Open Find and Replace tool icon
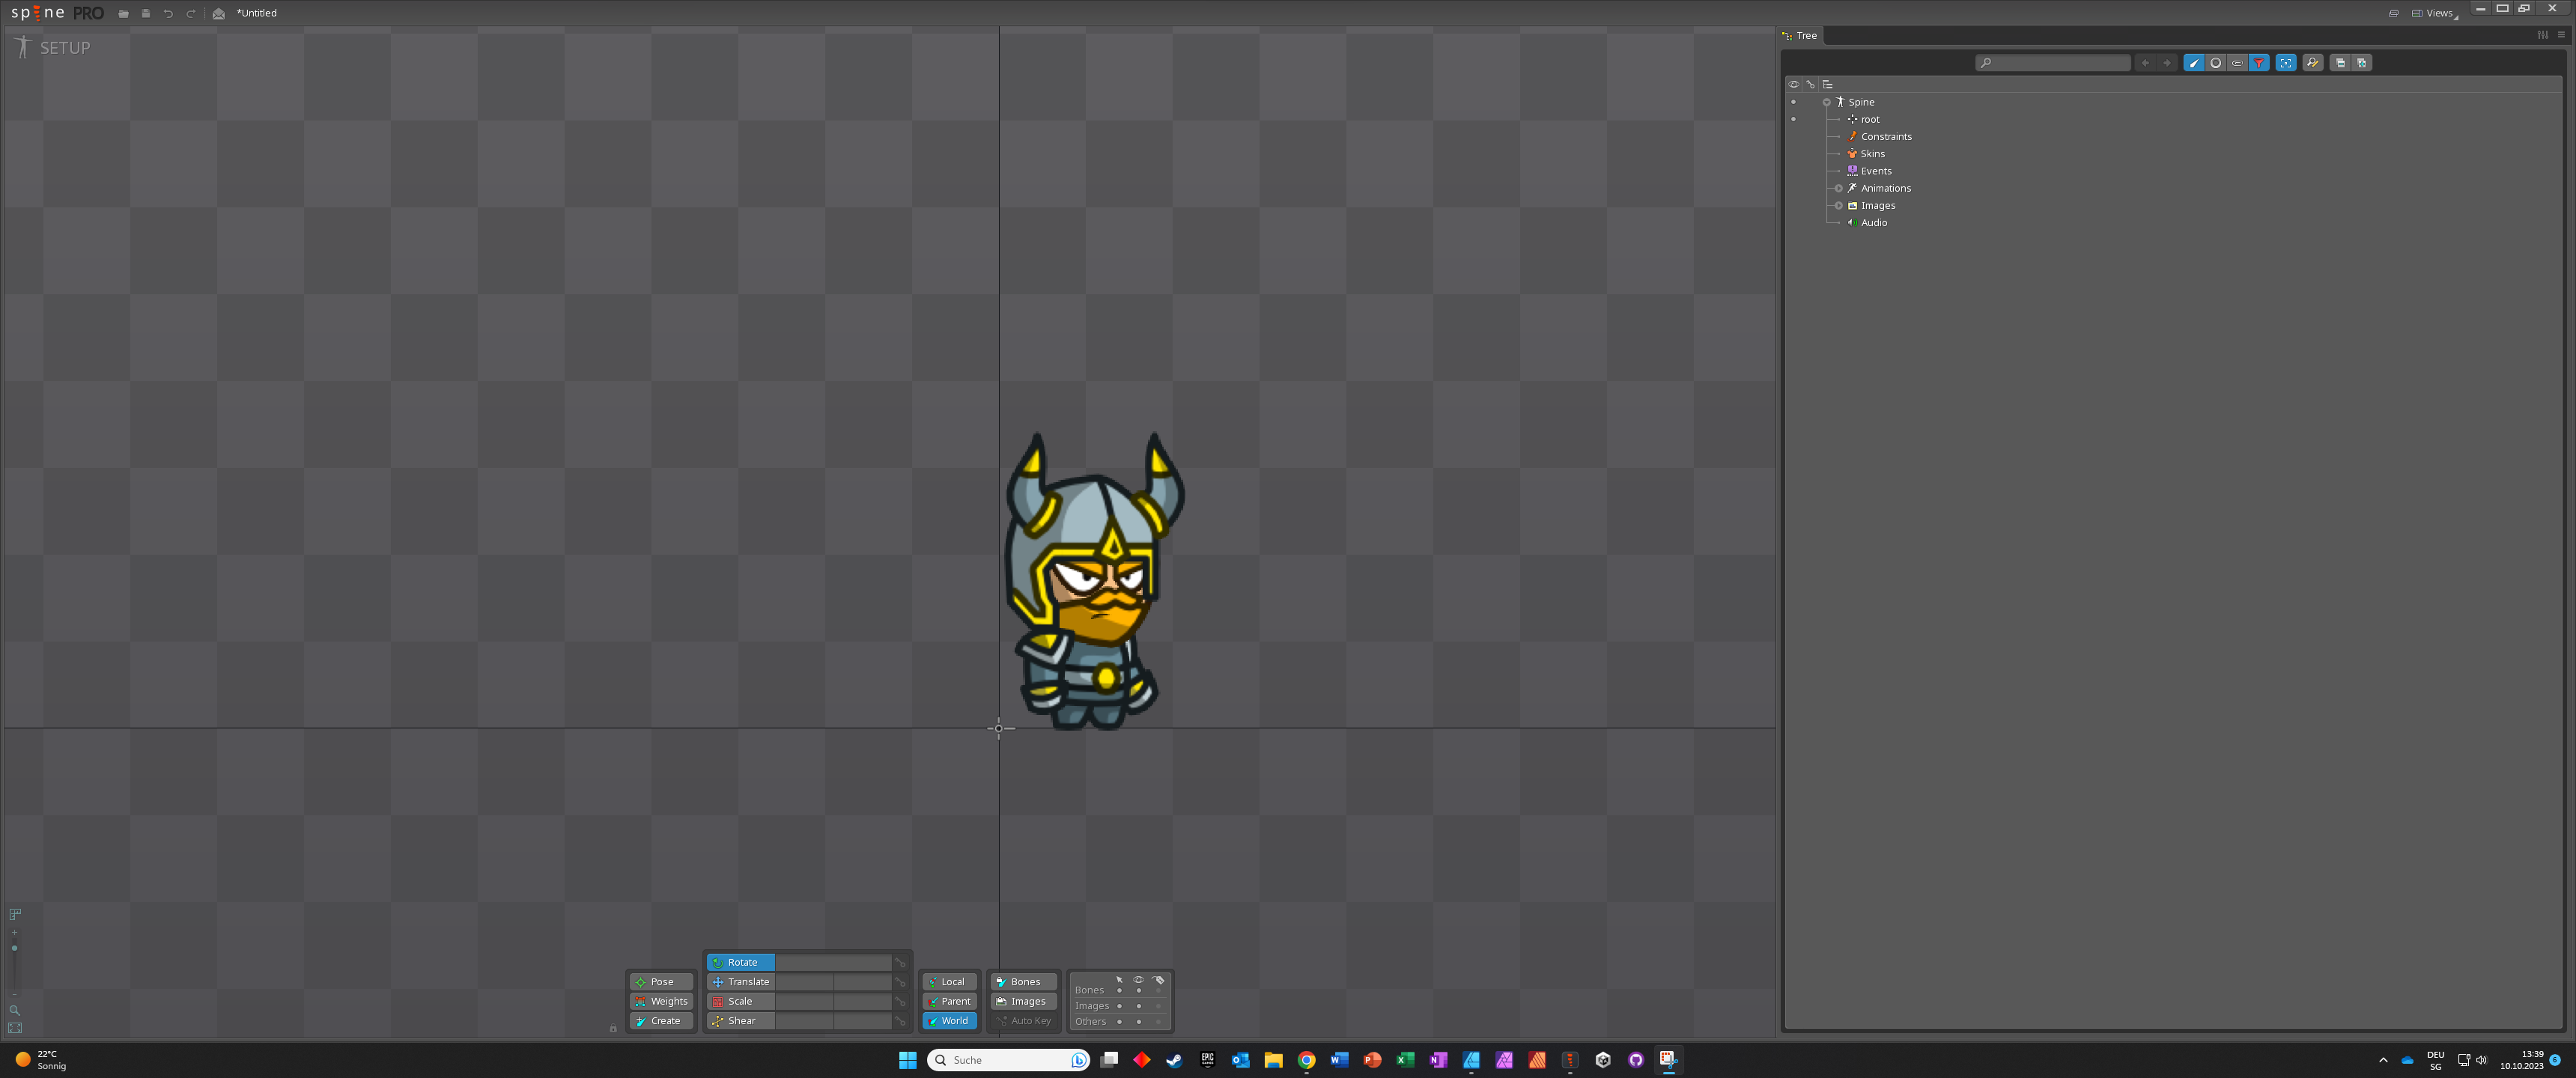The width and height of the screenshot is (2576, 1078). pyautogui.click(x=2313, y=63)
